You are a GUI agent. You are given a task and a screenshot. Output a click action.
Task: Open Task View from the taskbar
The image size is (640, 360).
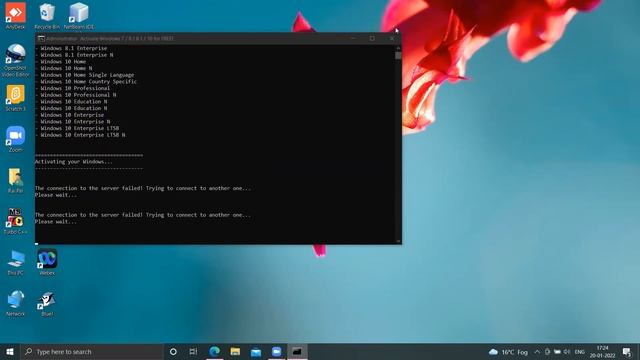pyautogui.click(x=193, y=351)
